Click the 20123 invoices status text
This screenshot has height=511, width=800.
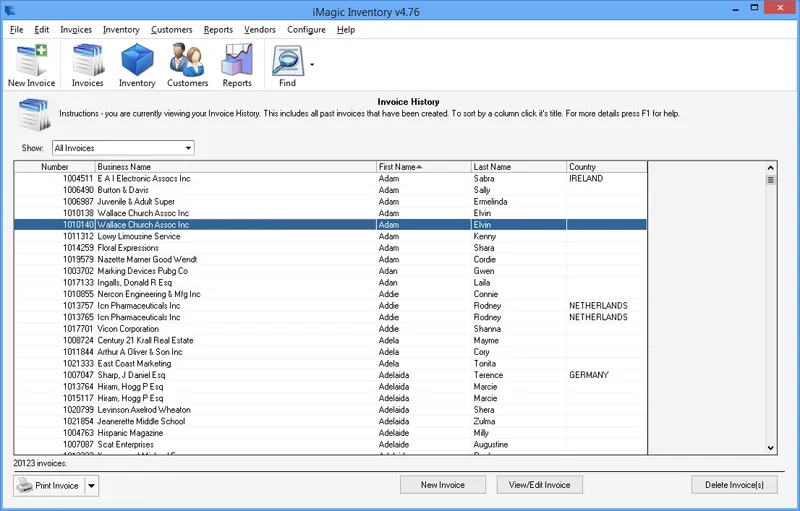[x=40, y=463]
